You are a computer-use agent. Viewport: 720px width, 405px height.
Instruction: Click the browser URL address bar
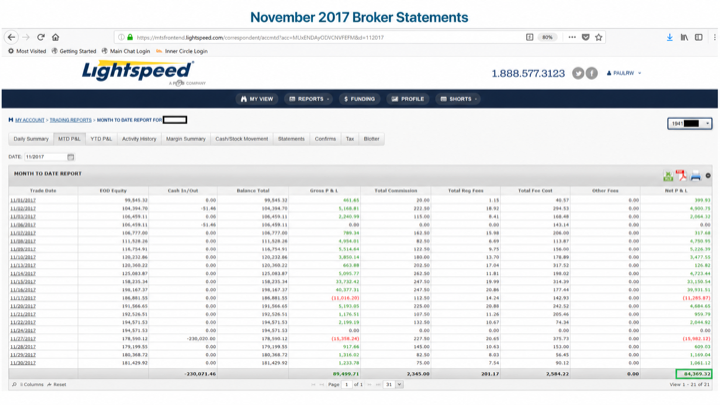click(321, 37)
